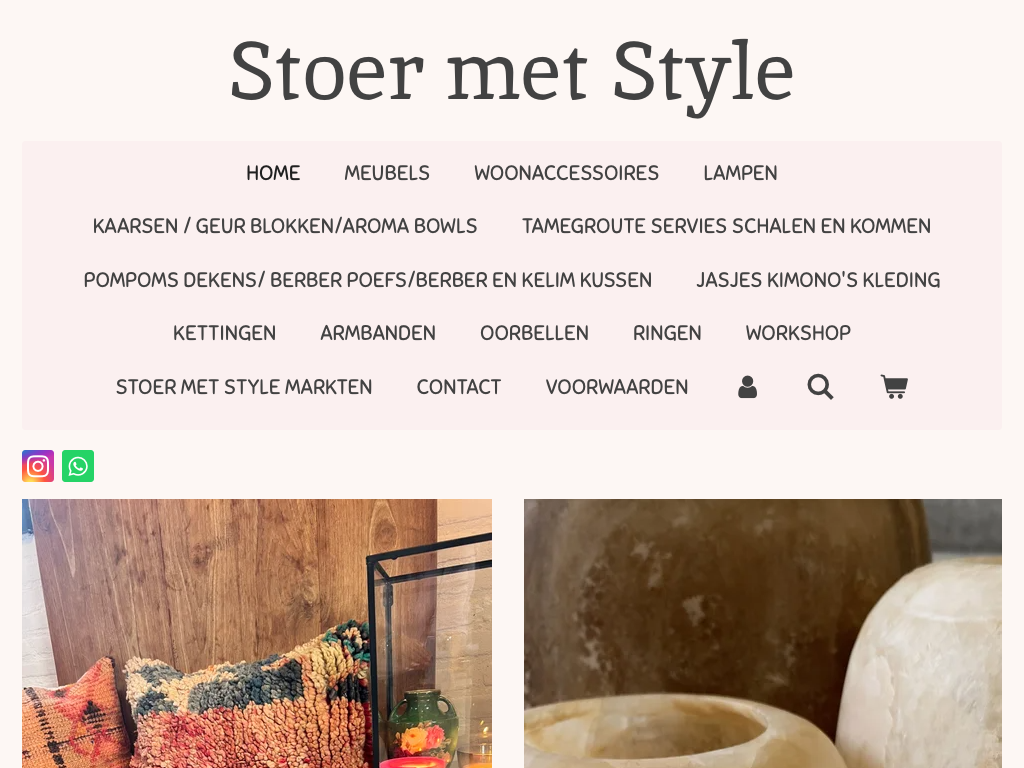Open the shopping cart icon
The width and height of the screenshot is (1024, 768).
pyautogui.click(x=894, y=387)
